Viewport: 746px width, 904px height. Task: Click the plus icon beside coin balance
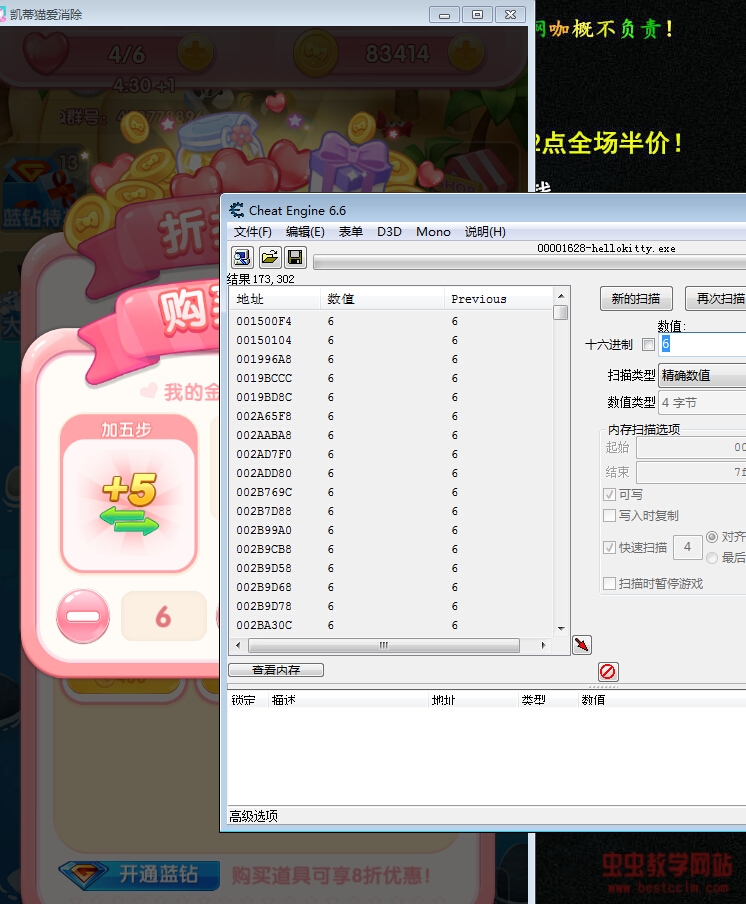[x=465, y=54]
